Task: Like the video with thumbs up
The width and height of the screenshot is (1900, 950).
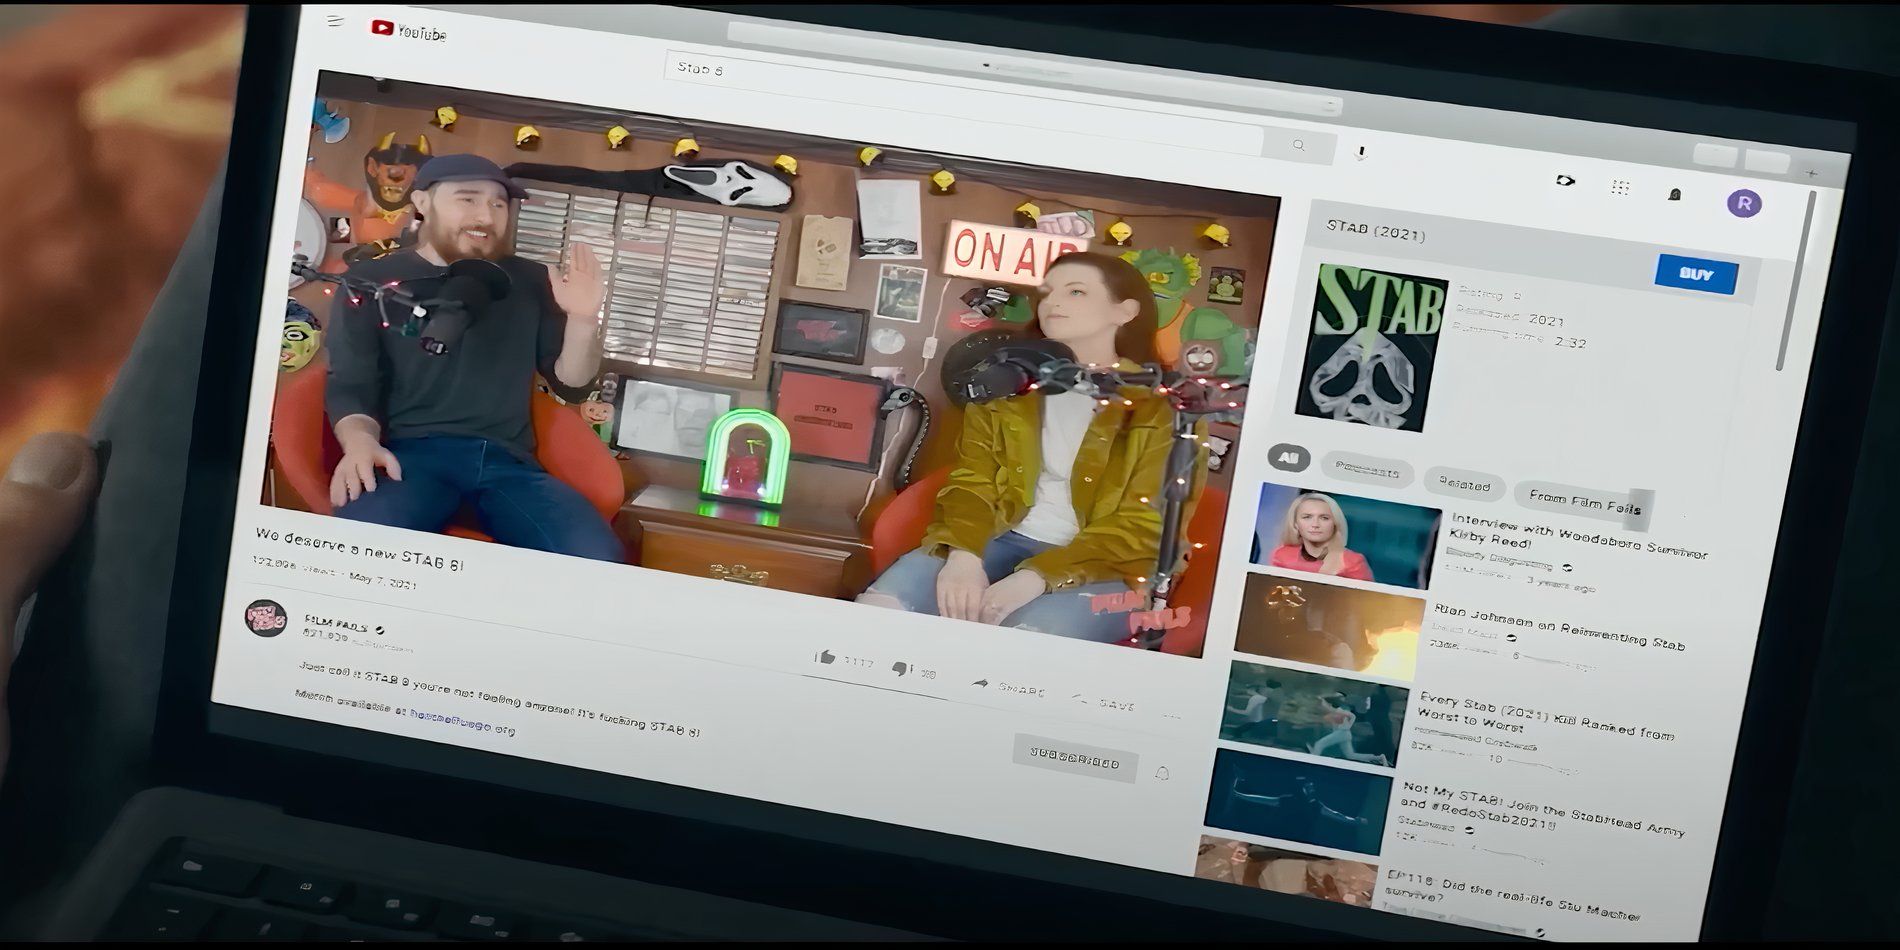Action: [825, 657]
